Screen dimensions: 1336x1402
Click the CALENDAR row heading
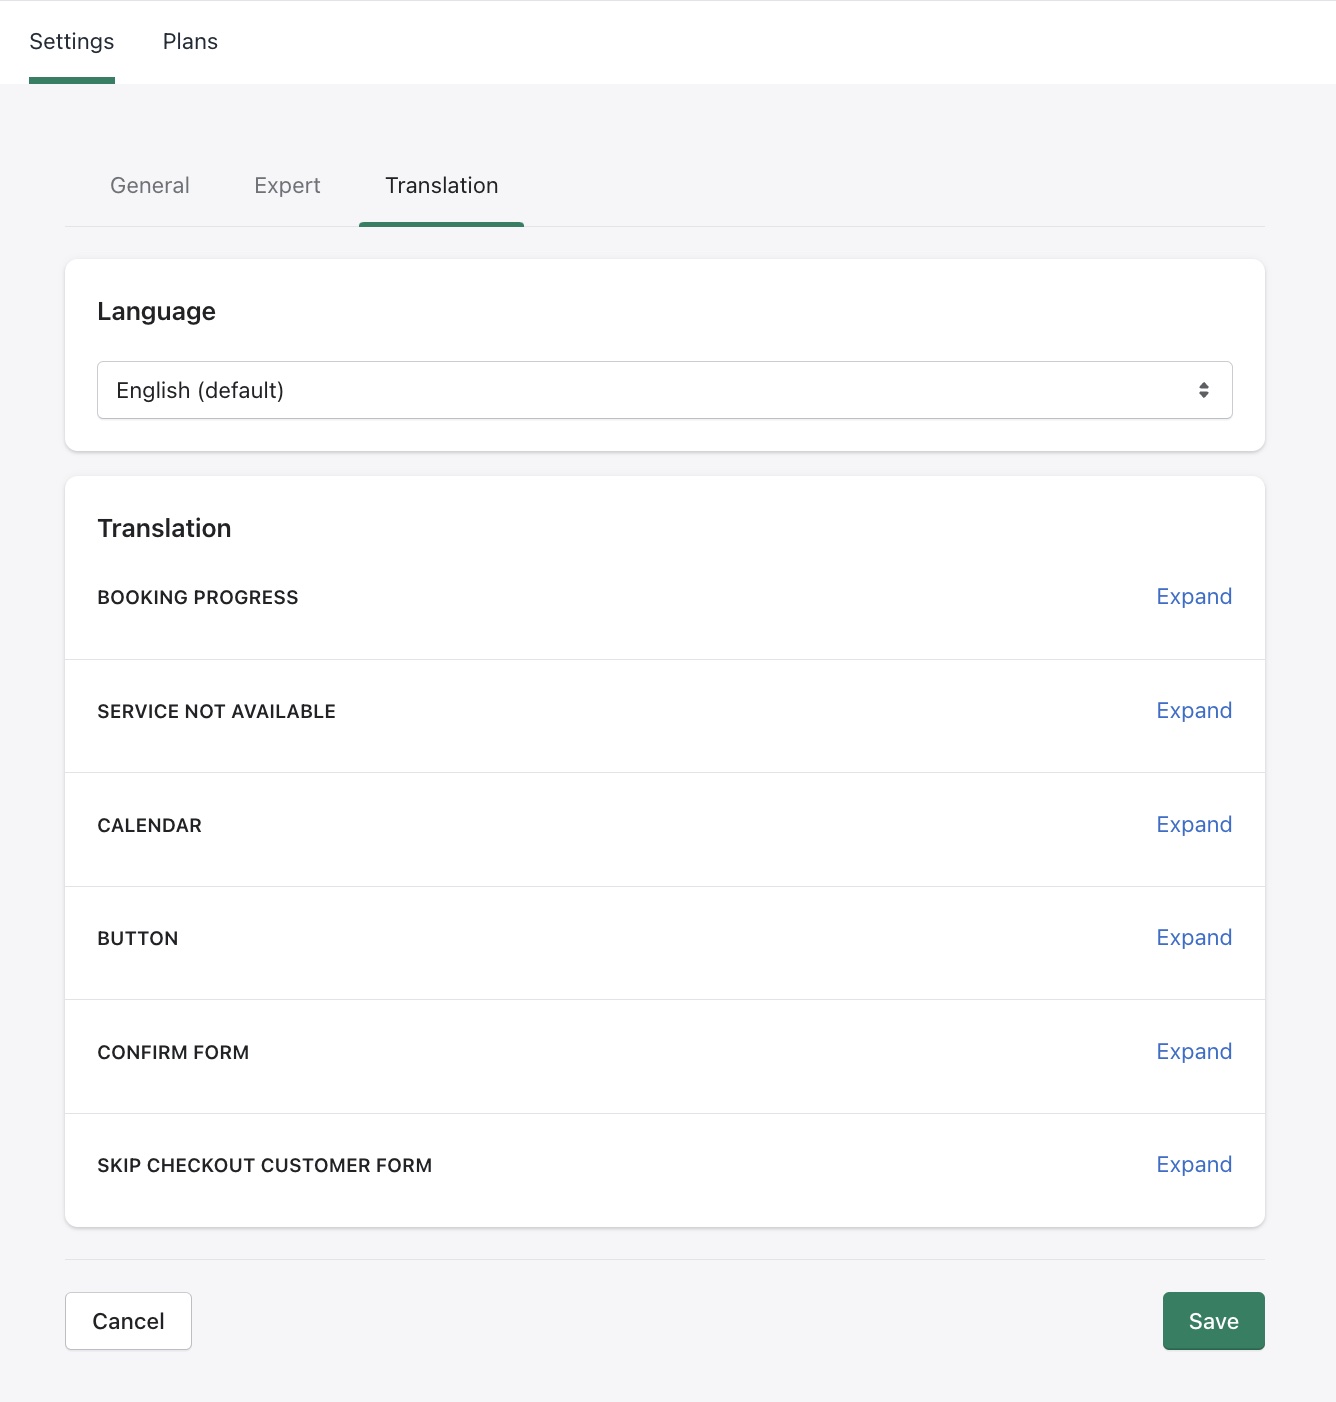(x=150, y=826)
